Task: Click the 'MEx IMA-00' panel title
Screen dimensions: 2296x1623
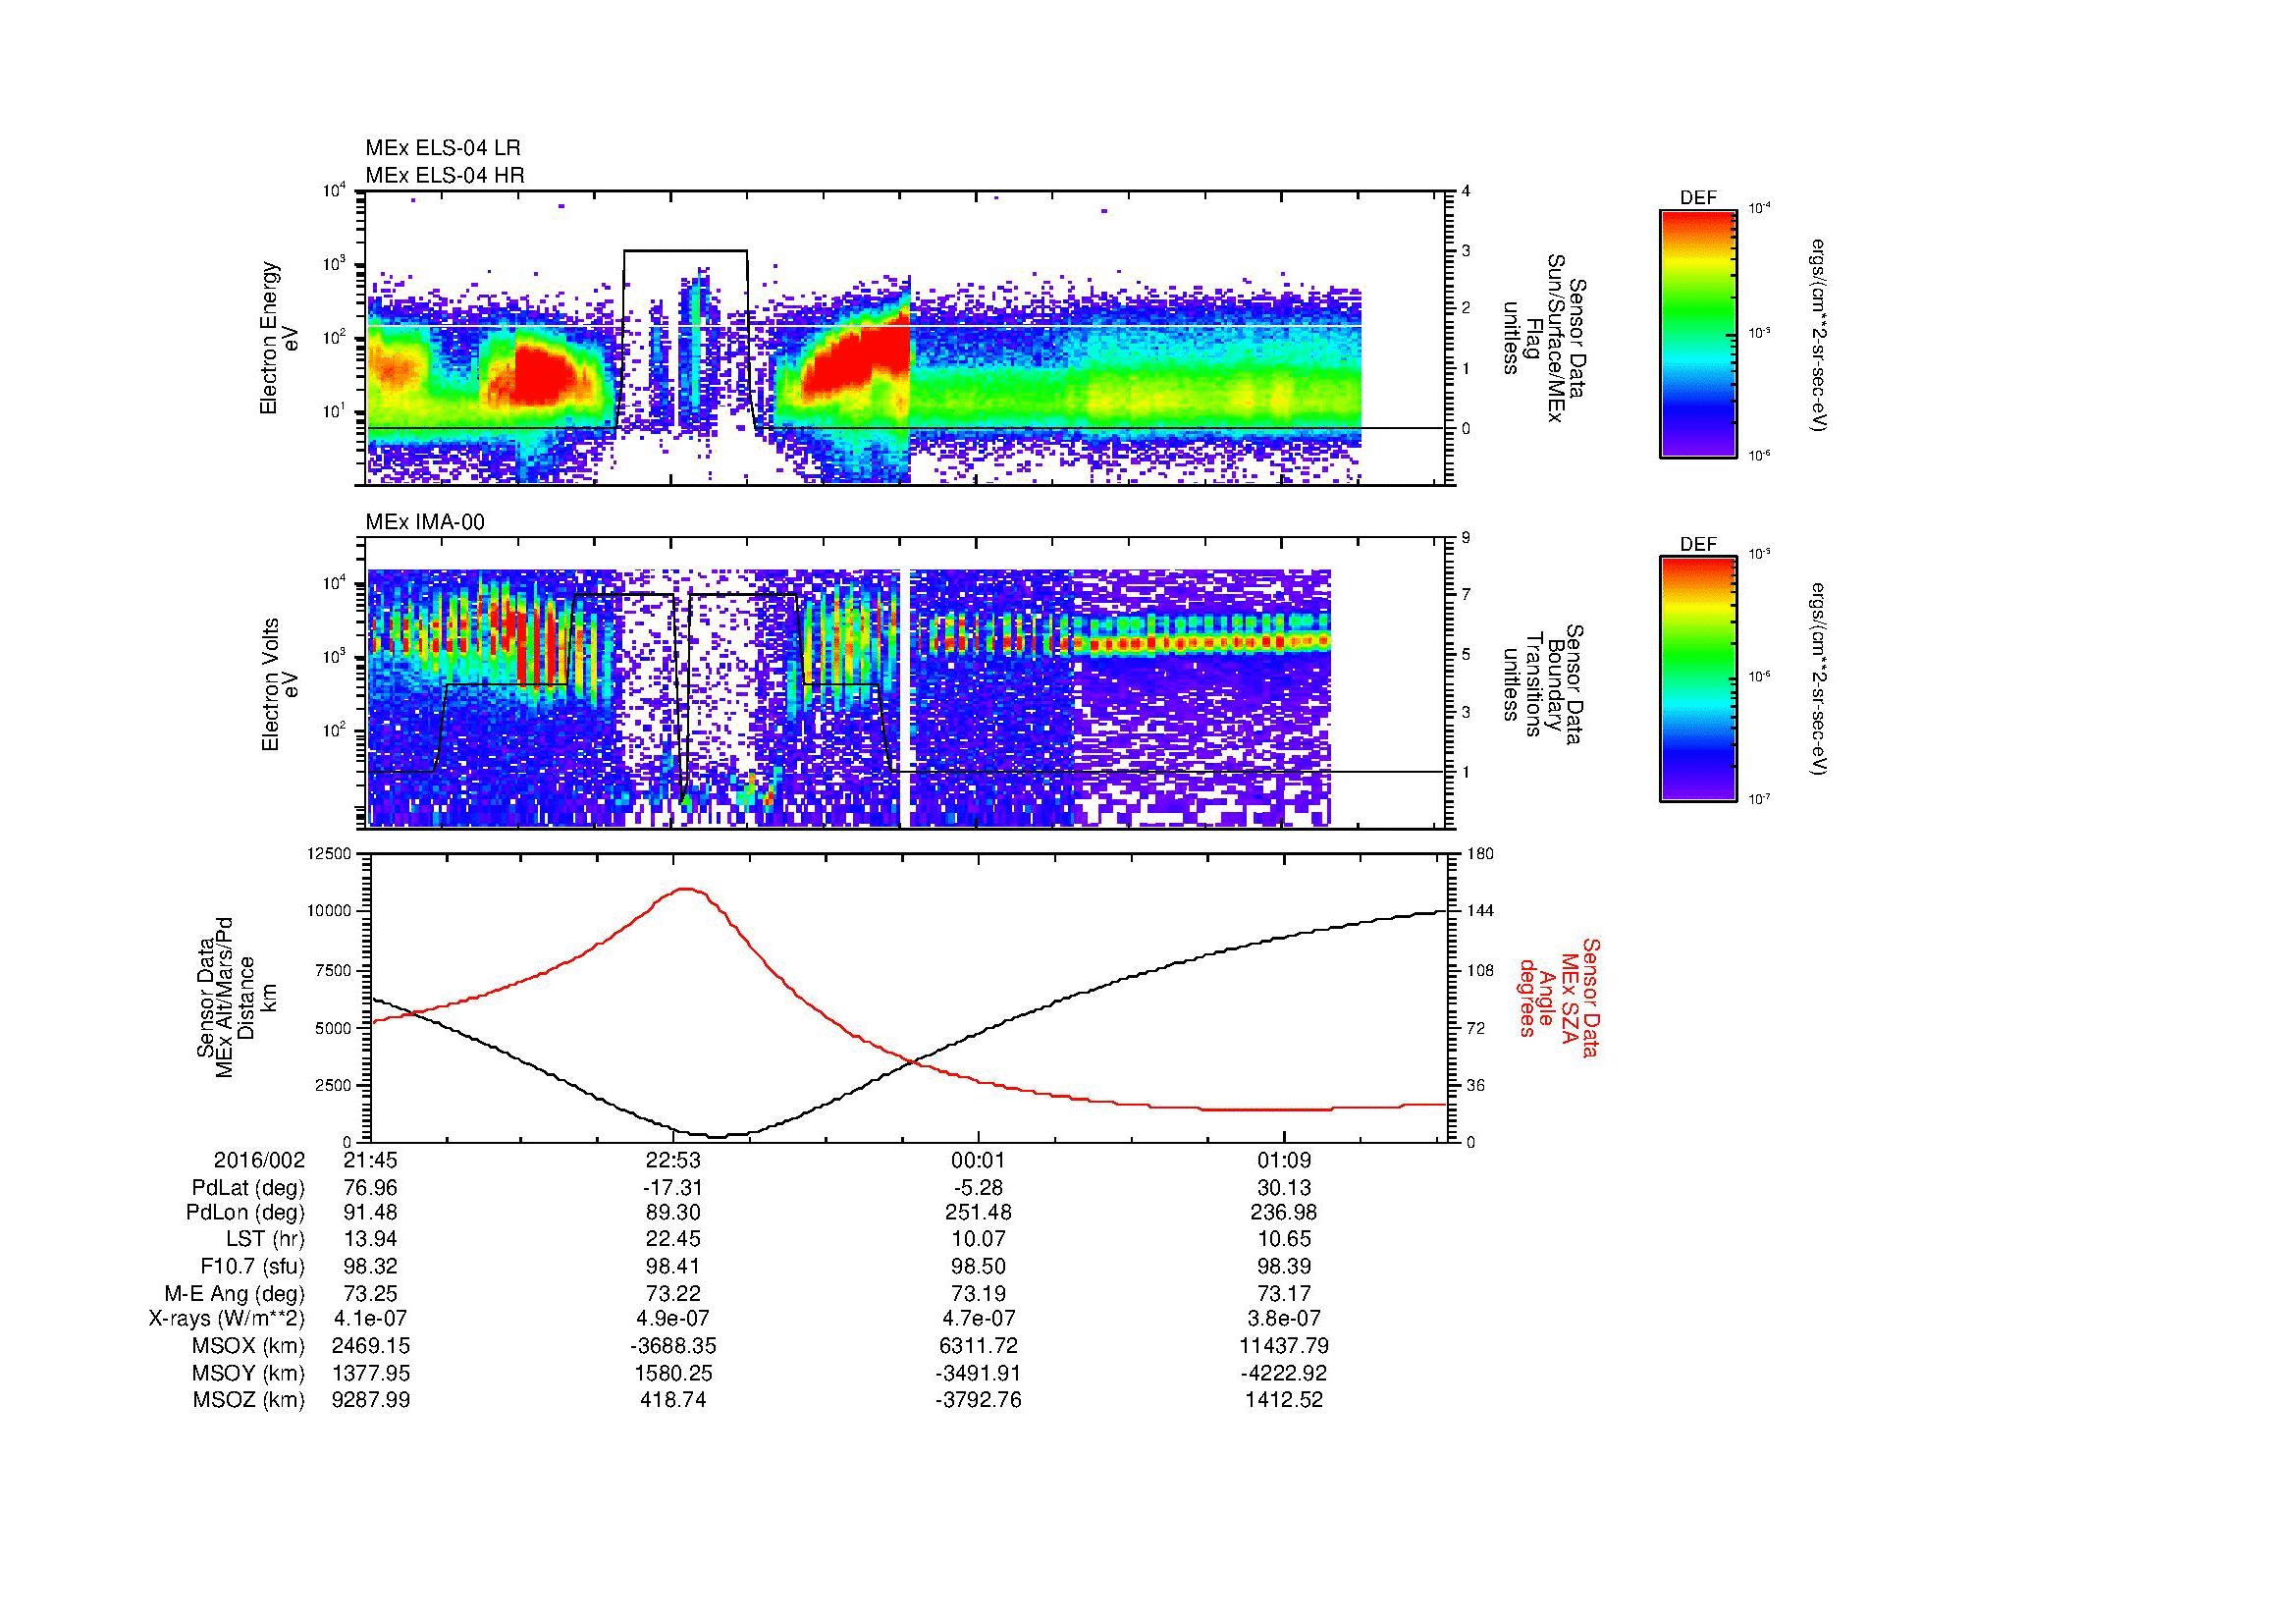Action: click(x=425, y=522)
